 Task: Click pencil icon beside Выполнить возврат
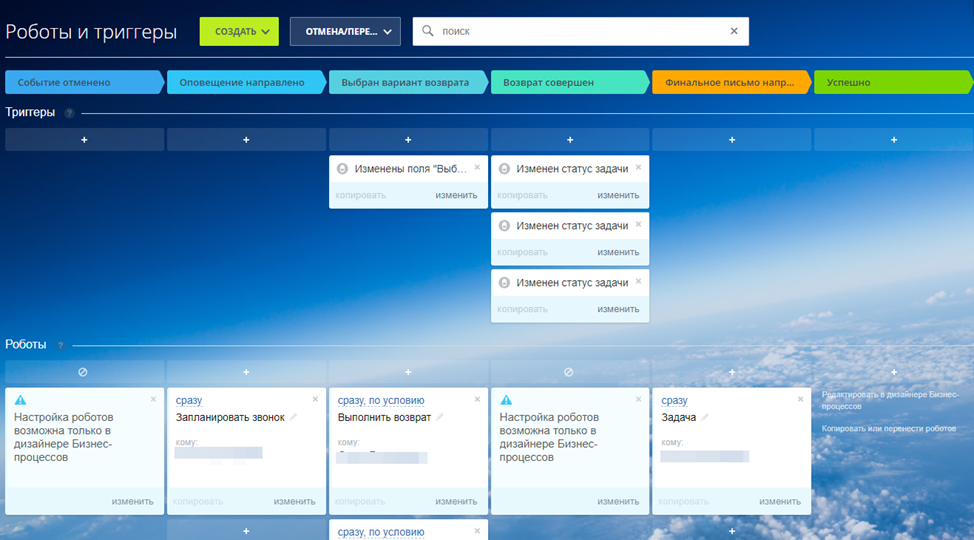pos(440,417)
